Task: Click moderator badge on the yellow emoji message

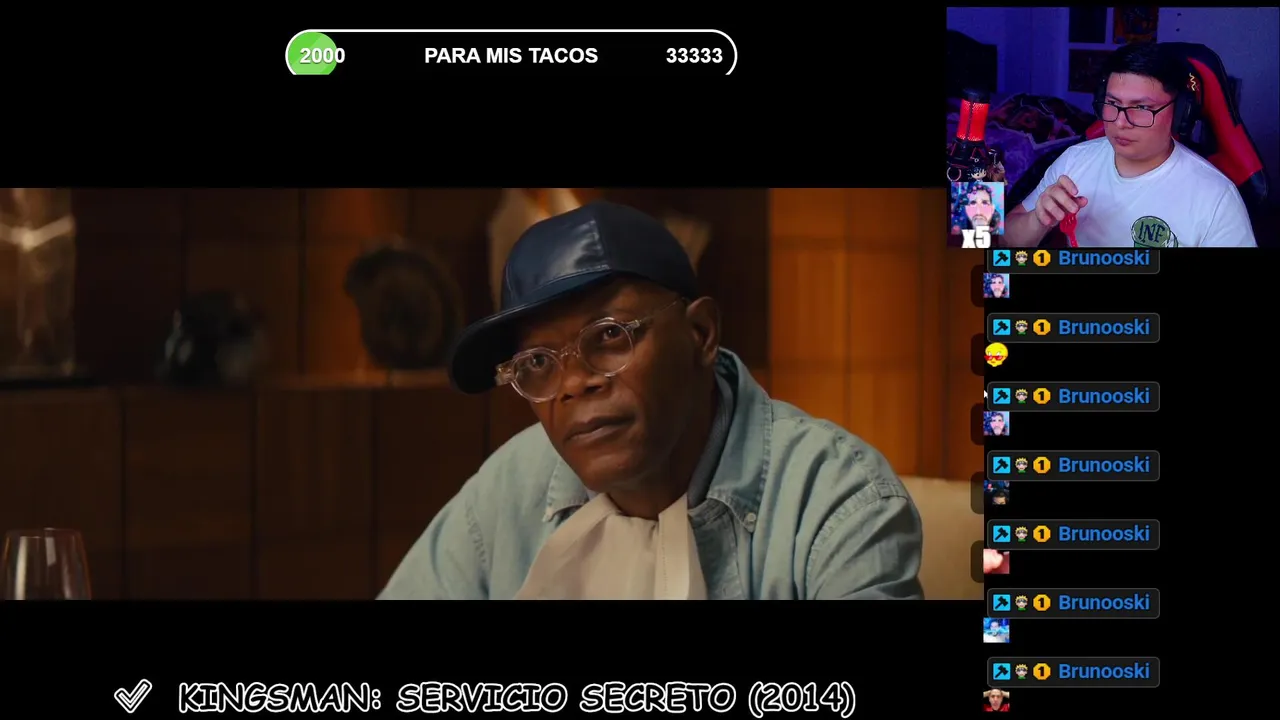Action: coord(1001,327)
